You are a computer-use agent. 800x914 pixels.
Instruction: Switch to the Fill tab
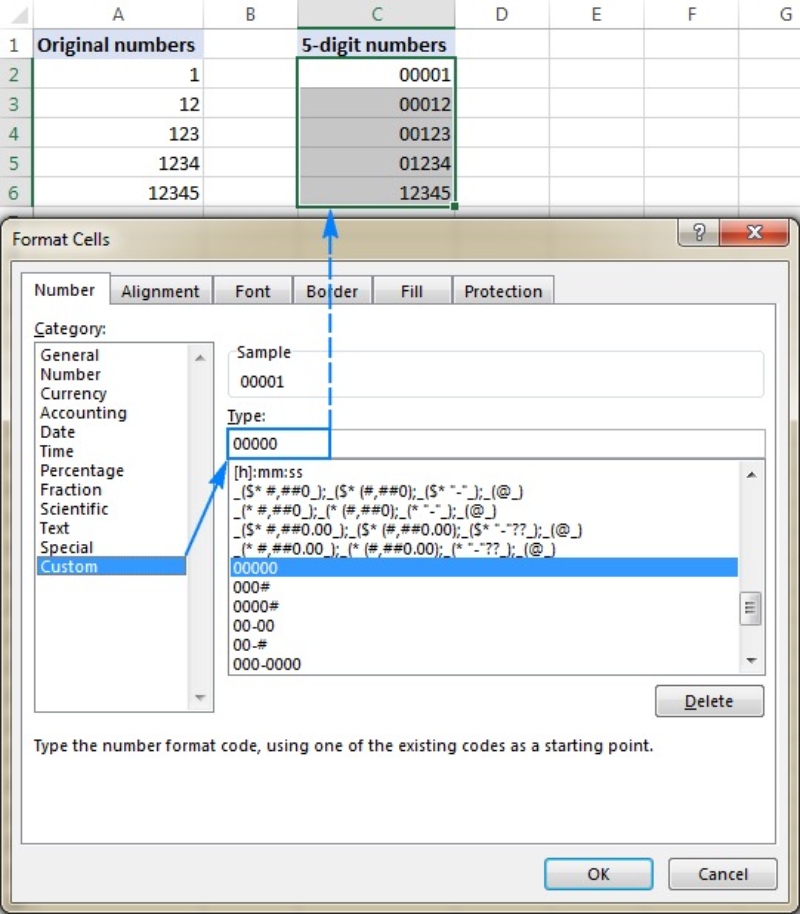point(412,291)
